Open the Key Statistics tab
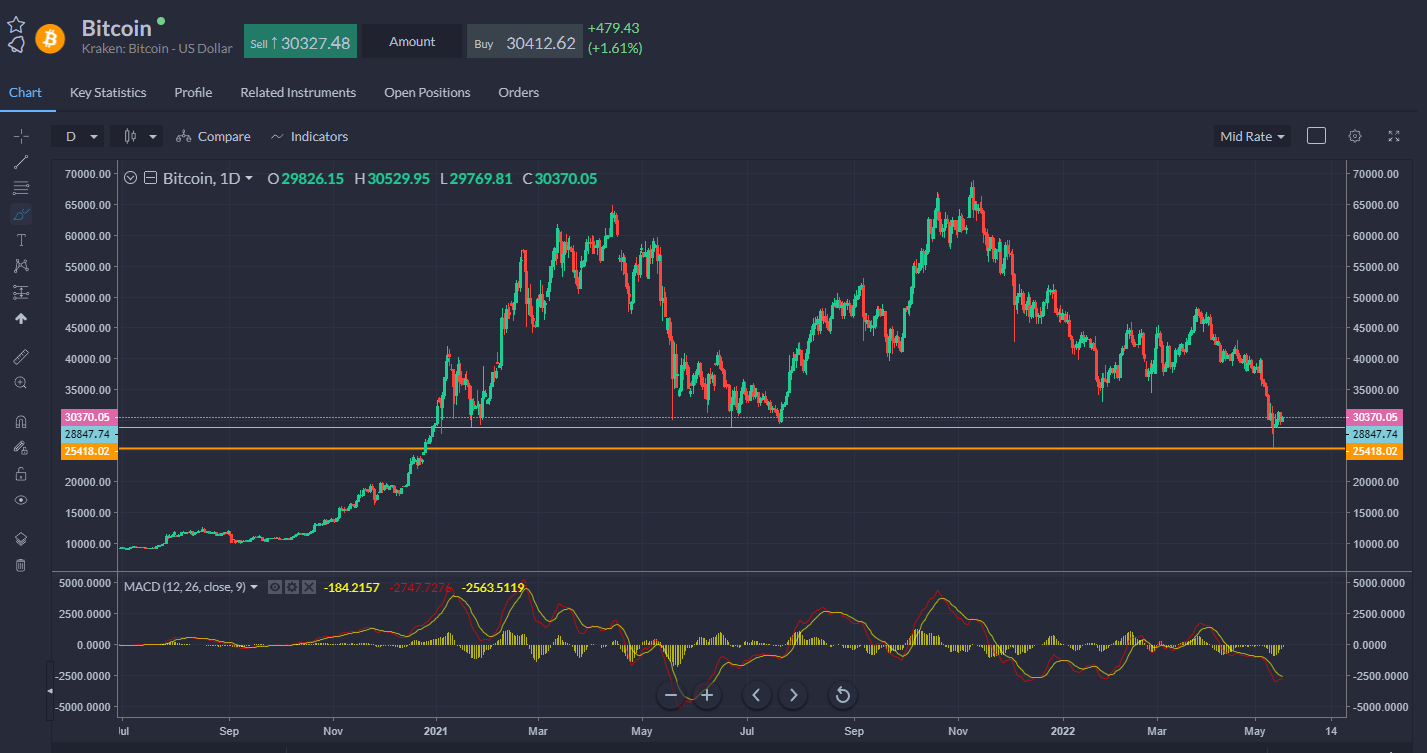Screen dimensions: 1427x753 point(108,92)
